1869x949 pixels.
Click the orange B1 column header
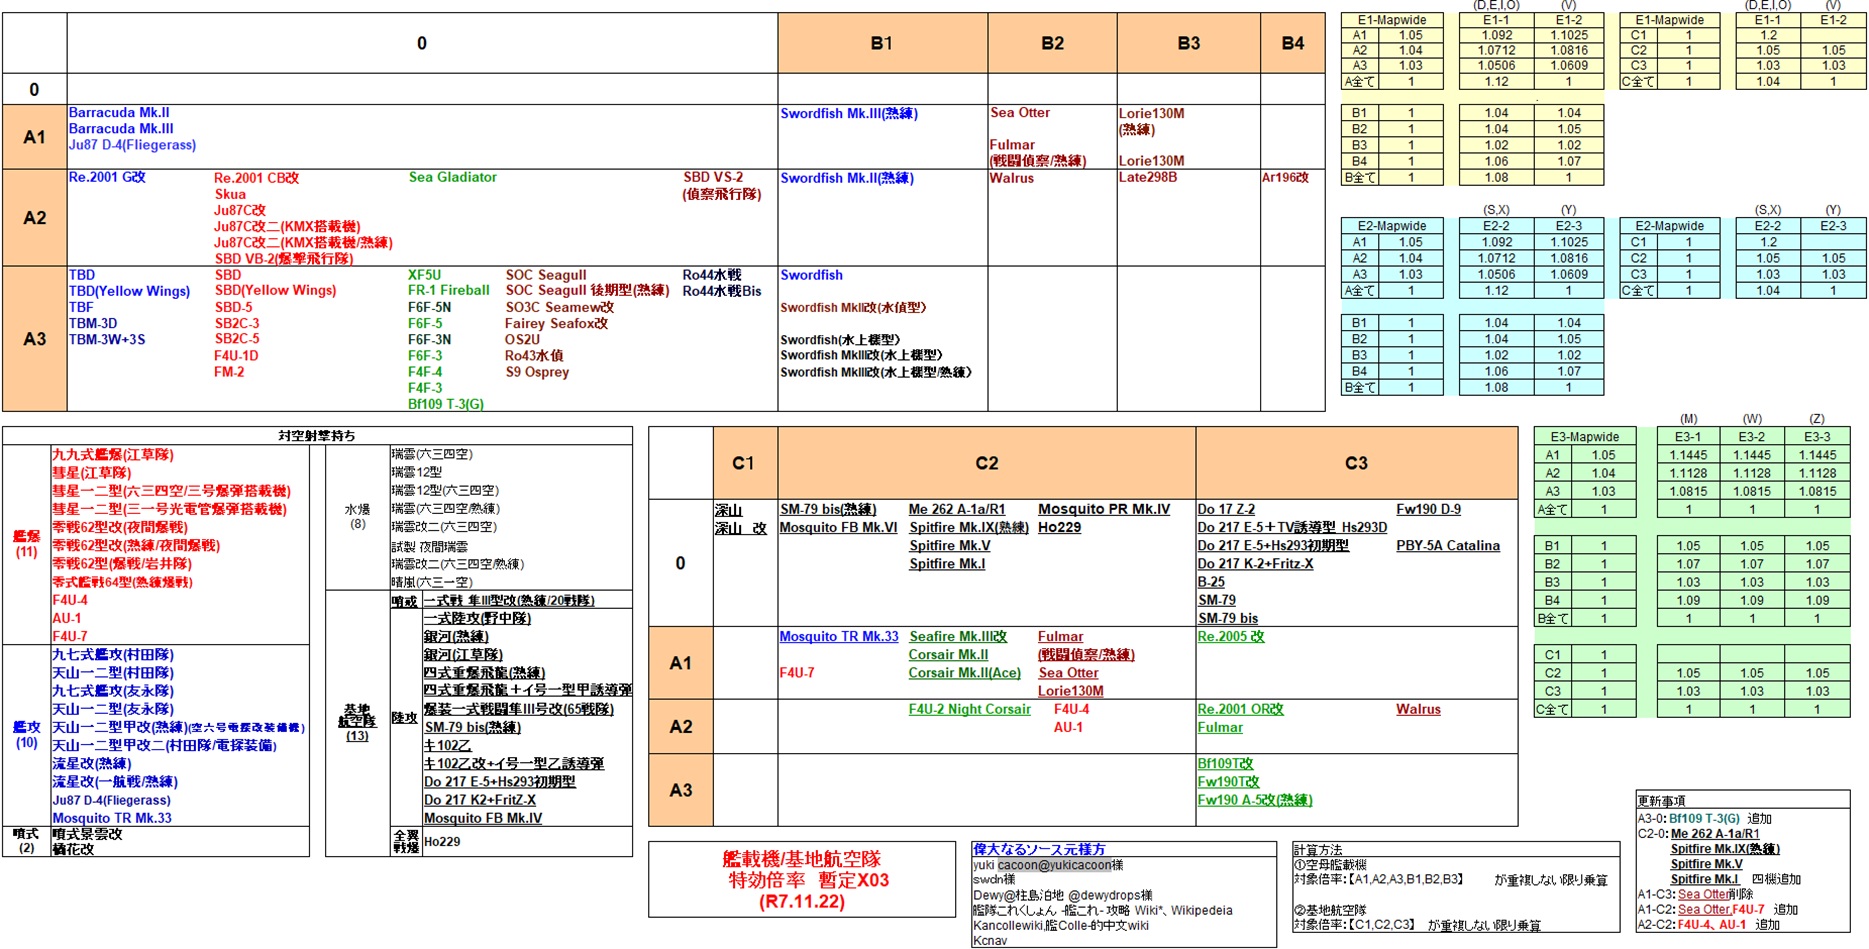point(881,43)
